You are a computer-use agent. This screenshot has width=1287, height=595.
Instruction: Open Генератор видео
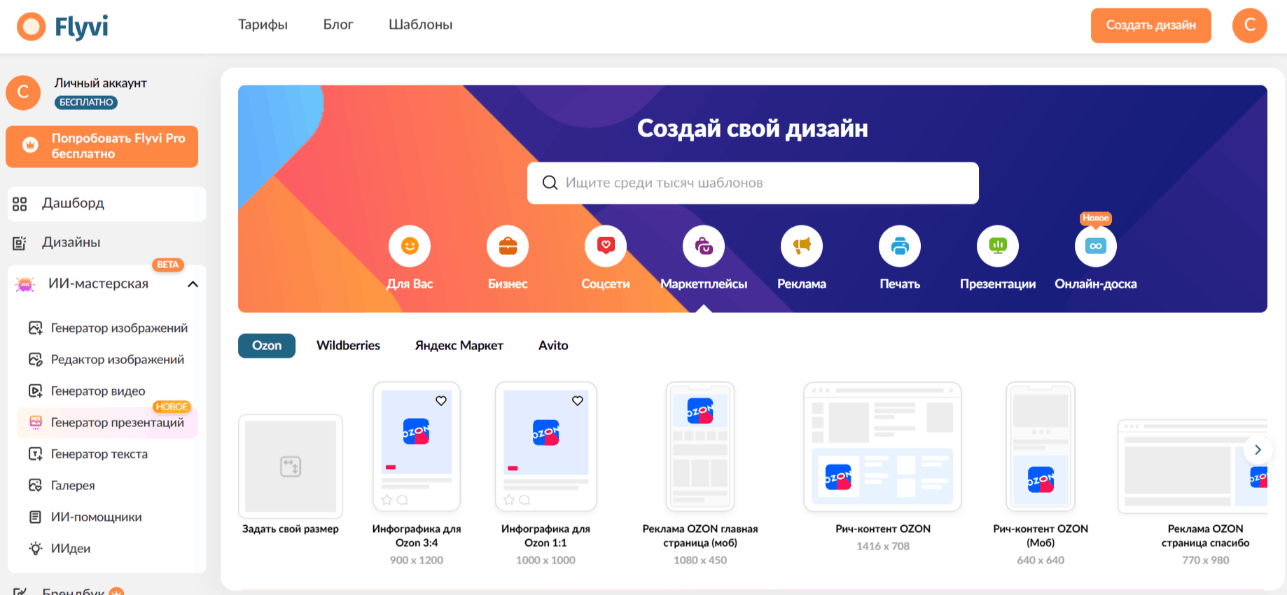point(98,391)
